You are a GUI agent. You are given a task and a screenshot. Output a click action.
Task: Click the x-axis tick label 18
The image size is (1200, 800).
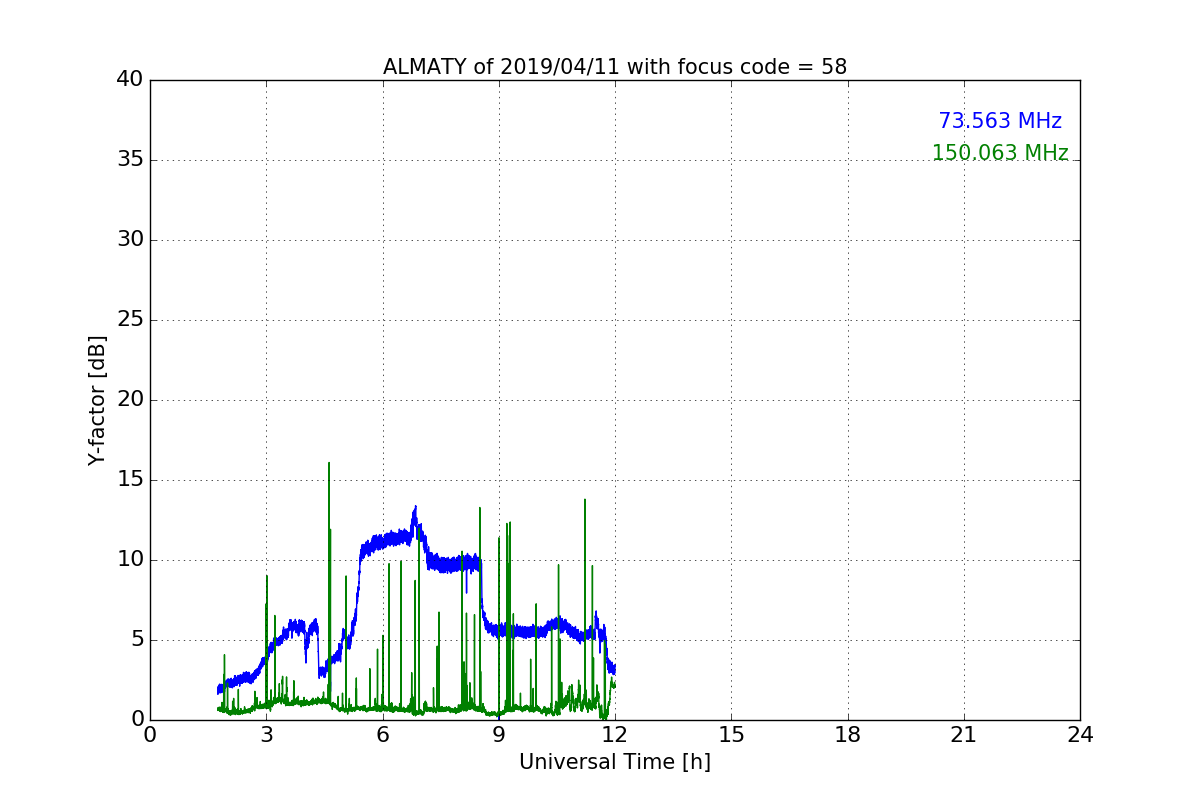pyautogui.click(x=848, y=734)
